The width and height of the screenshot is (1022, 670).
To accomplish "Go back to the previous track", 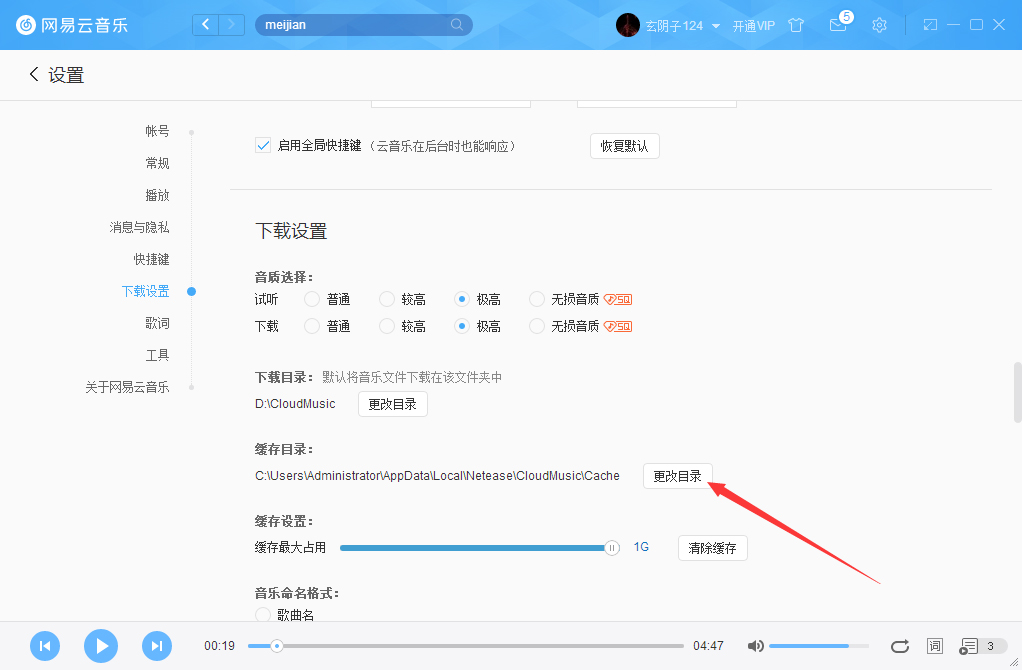I will [x=44, y=646].
